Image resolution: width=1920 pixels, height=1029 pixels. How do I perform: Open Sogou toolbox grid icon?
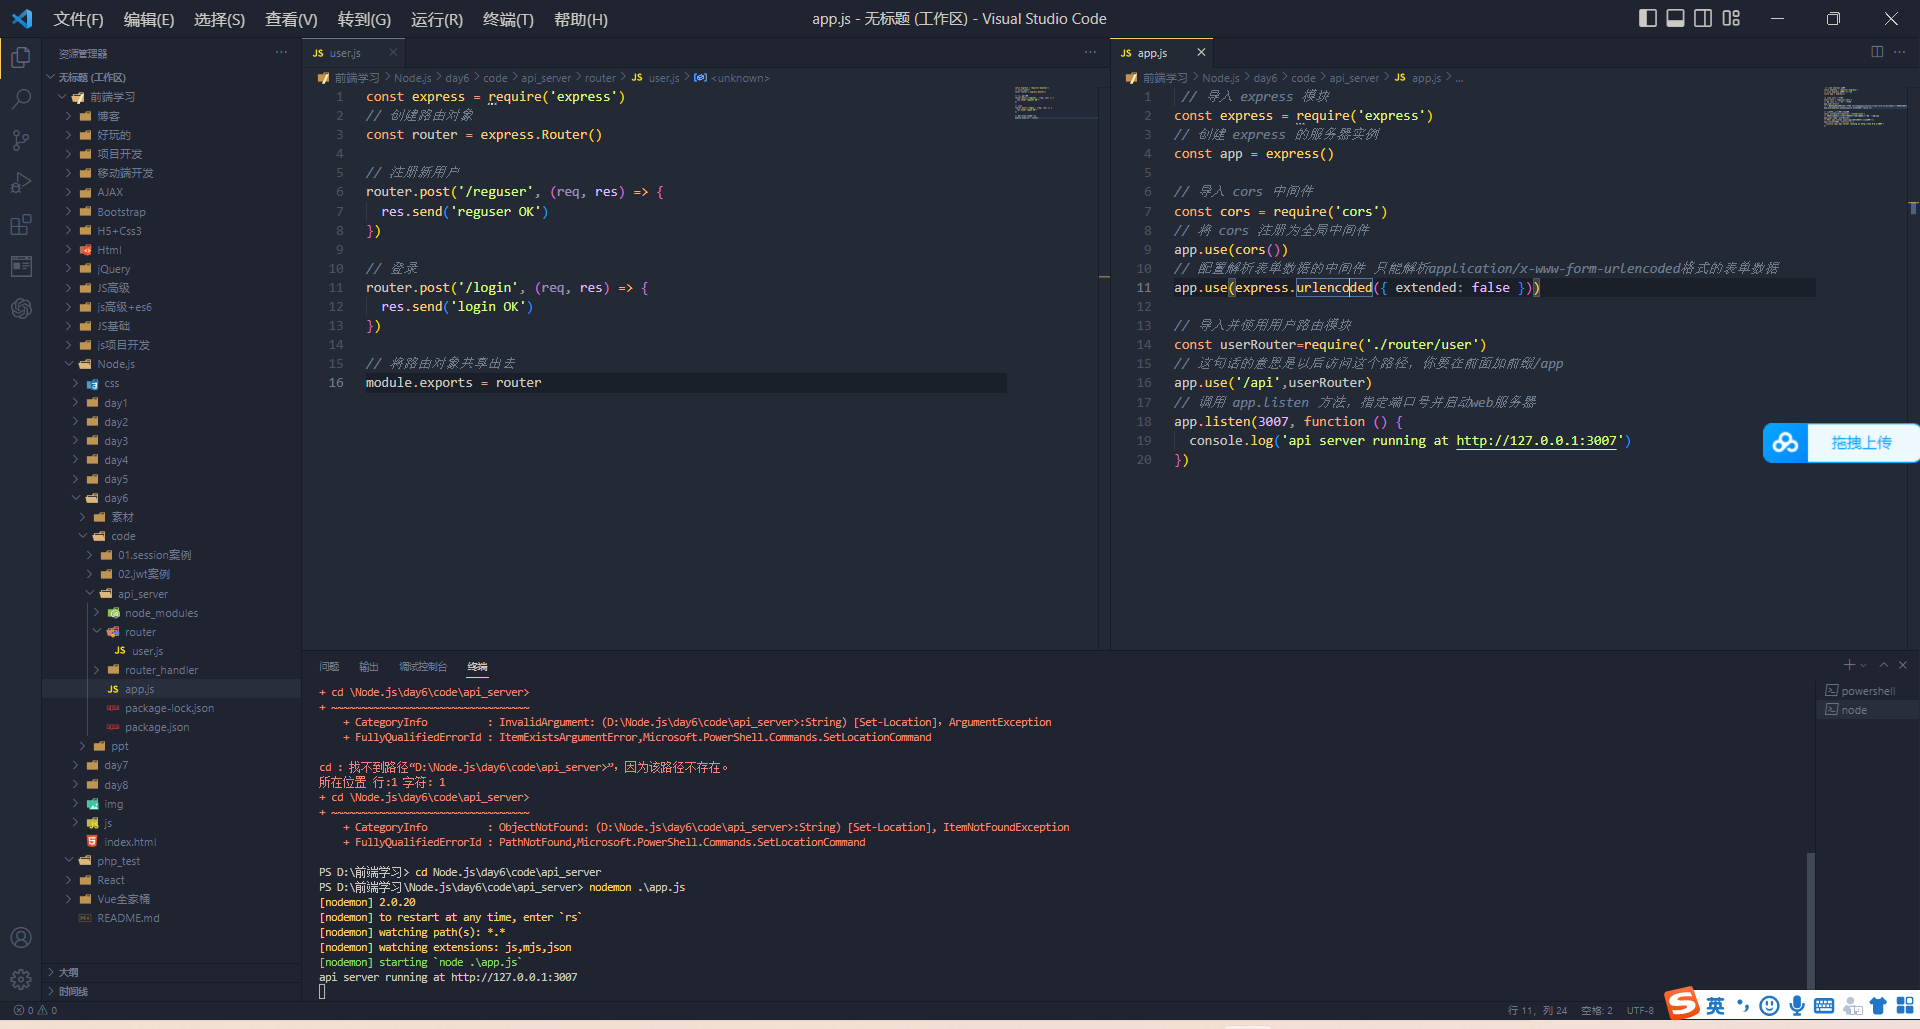coord(1904,1006)
